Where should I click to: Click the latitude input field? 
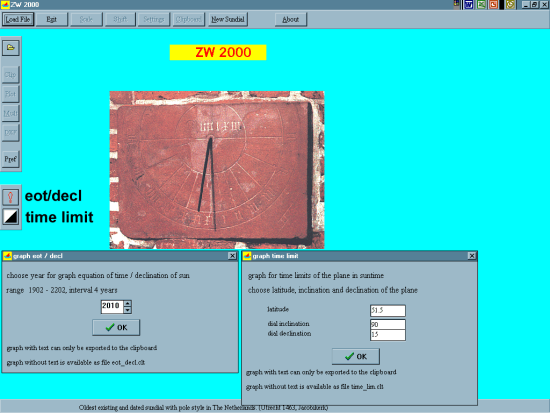(x=388, y=311)
